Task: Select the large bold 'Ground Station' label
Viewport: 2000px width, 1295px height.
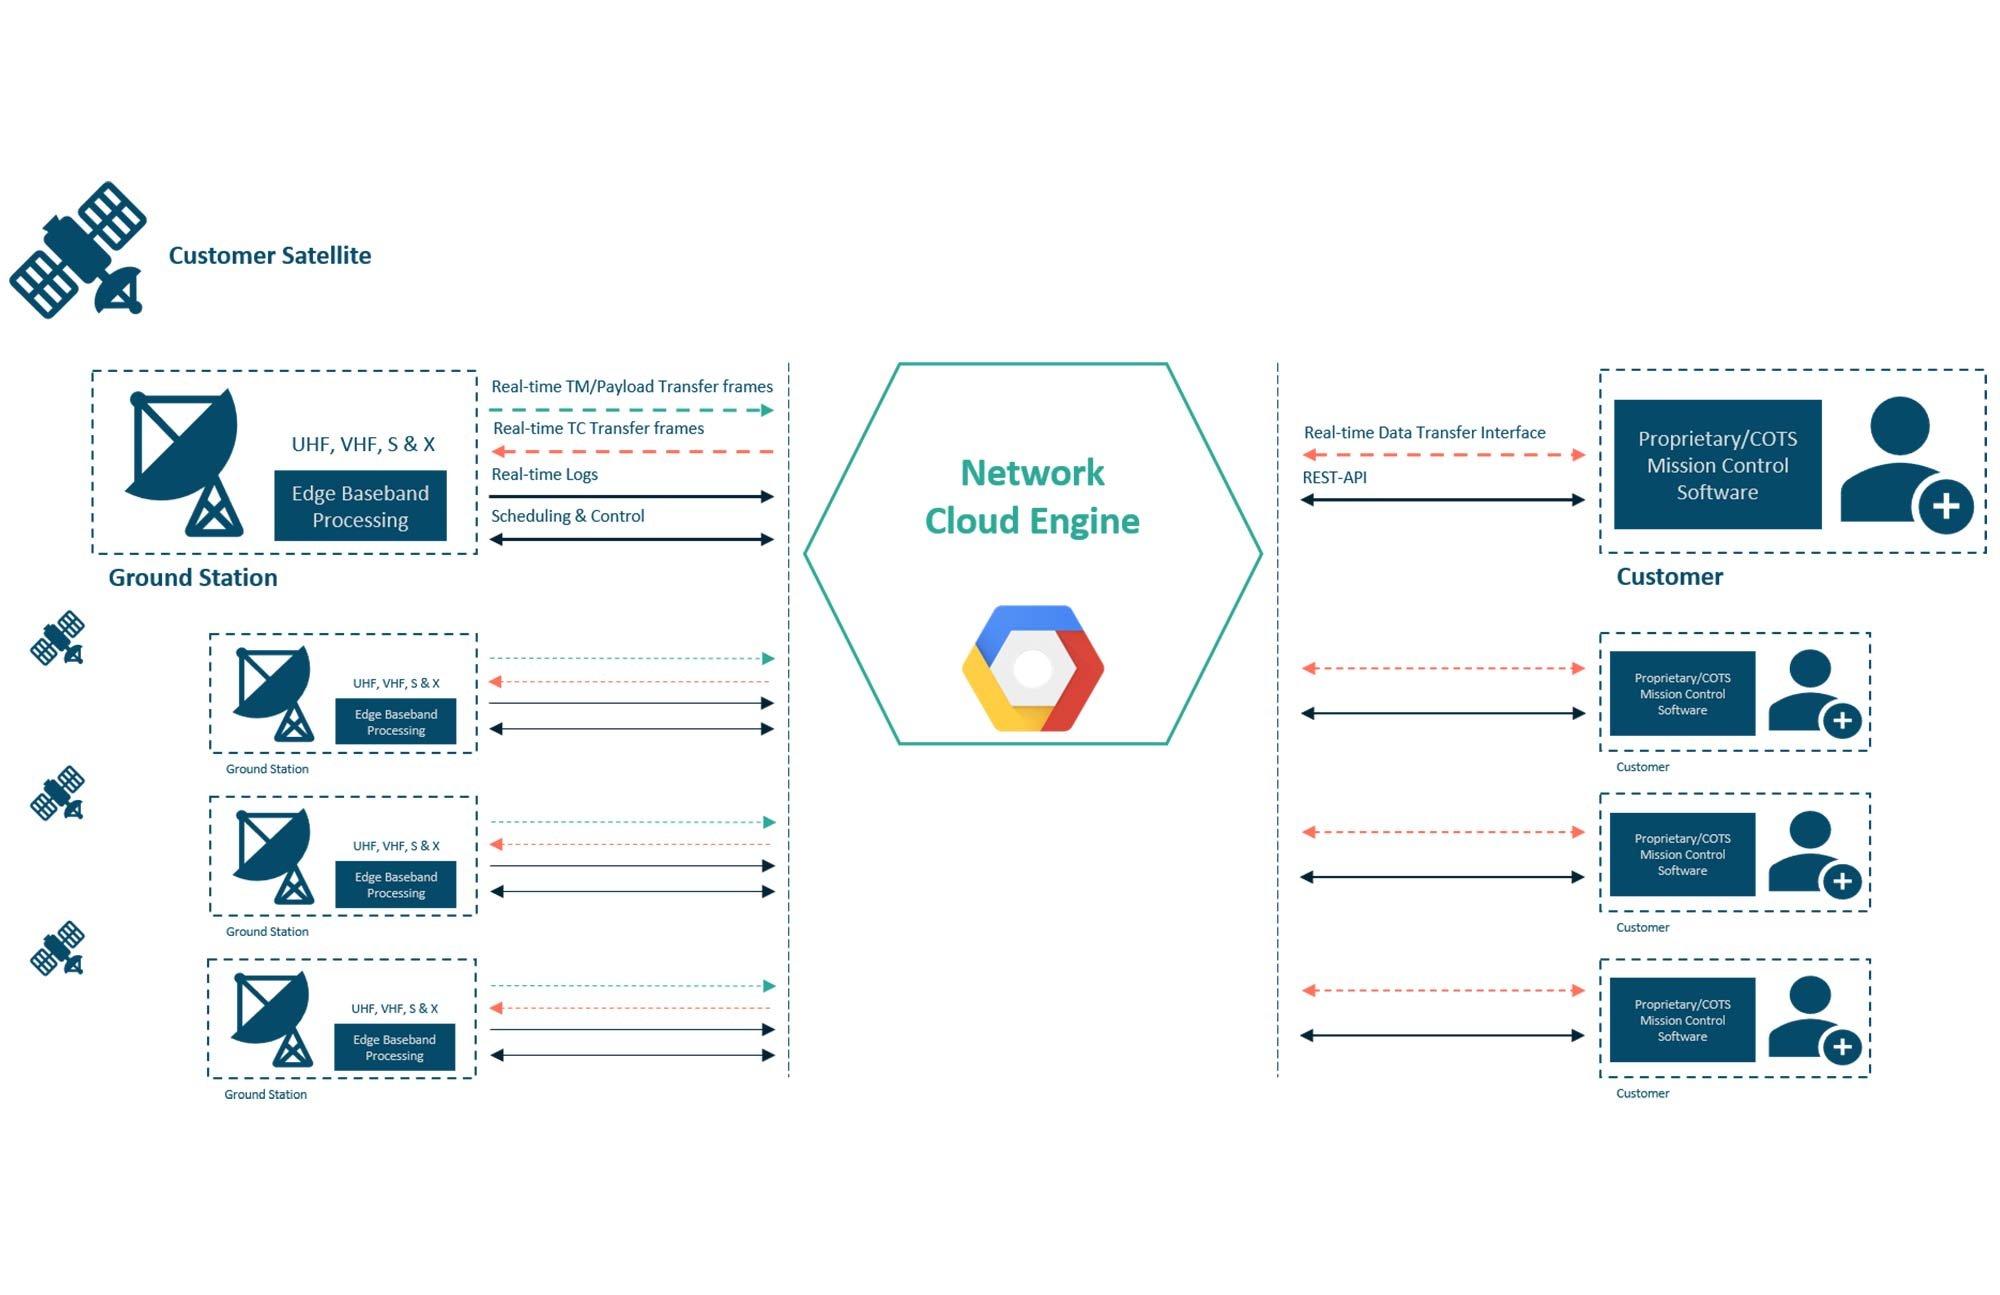Action: tap(193, 577)
